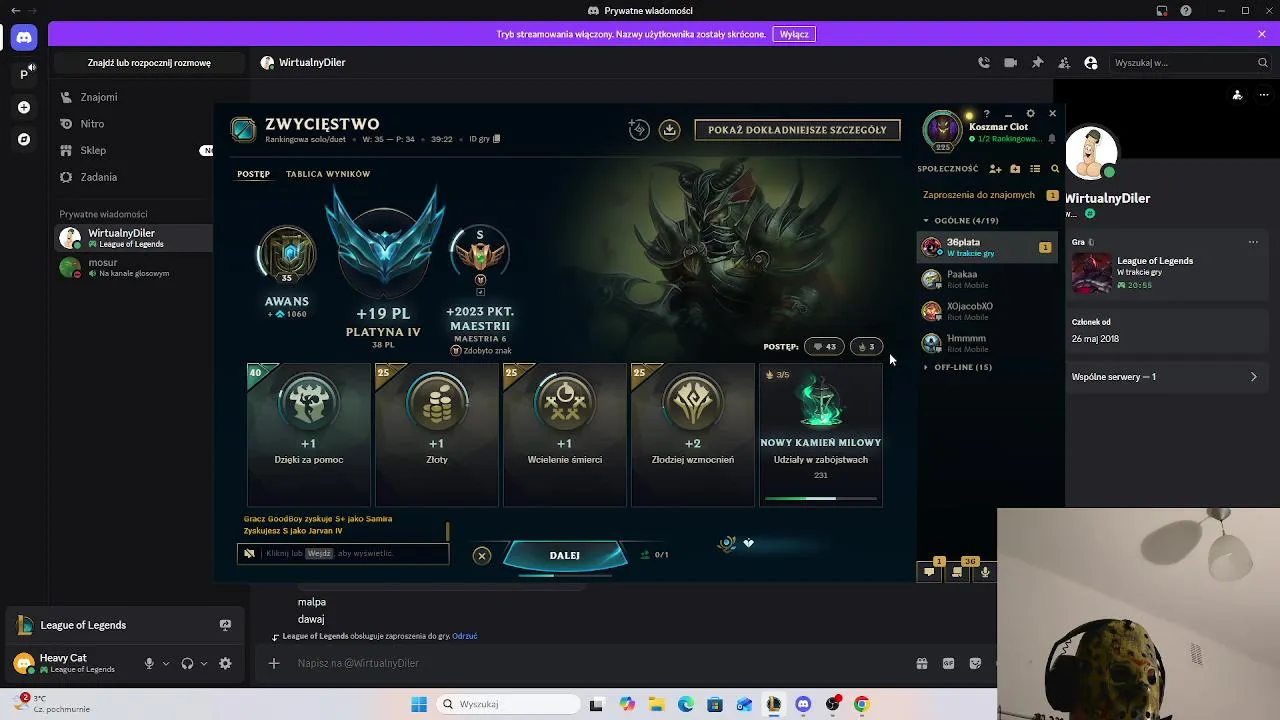Open WirtualnyDiler direct message conversation
1280x720 pixels.
pyautogui.click(x=134, y=238)
